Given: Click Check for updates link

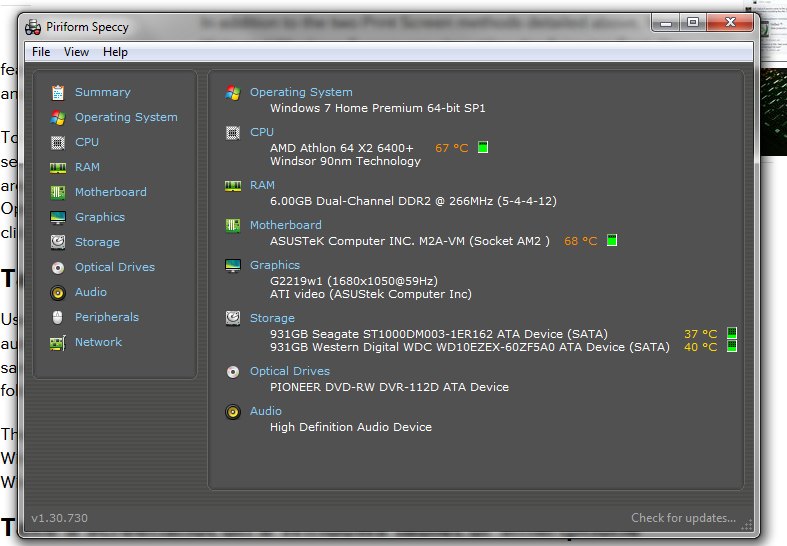Looking at the screenshot, I should point(684,518).
